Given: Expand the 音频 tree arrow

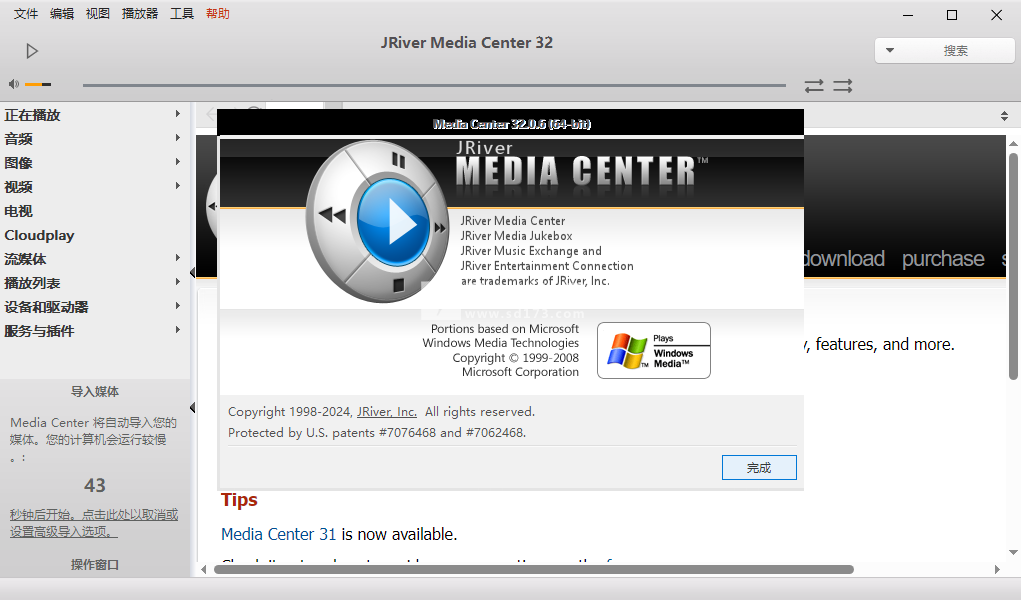Looking at the screenshot, I should [x=178, y=138].
